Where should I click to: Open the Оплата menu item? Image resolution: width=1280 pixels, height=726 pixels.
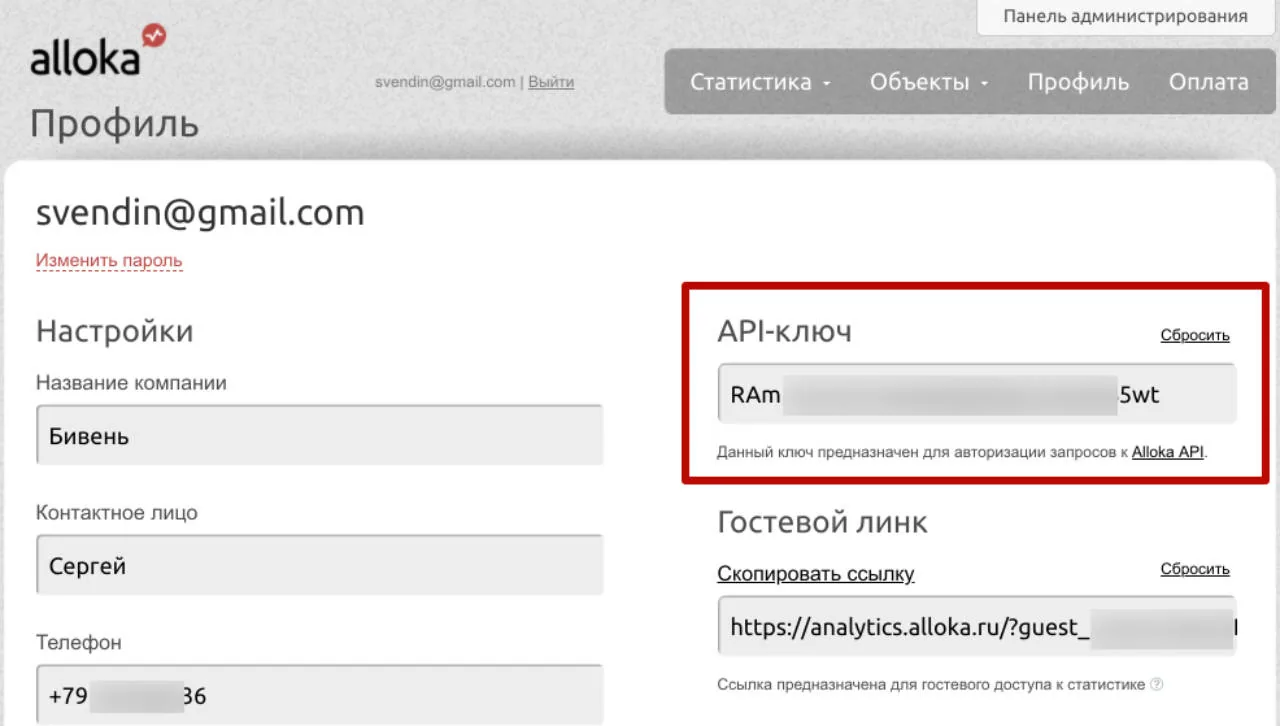tap(1208, 82)
